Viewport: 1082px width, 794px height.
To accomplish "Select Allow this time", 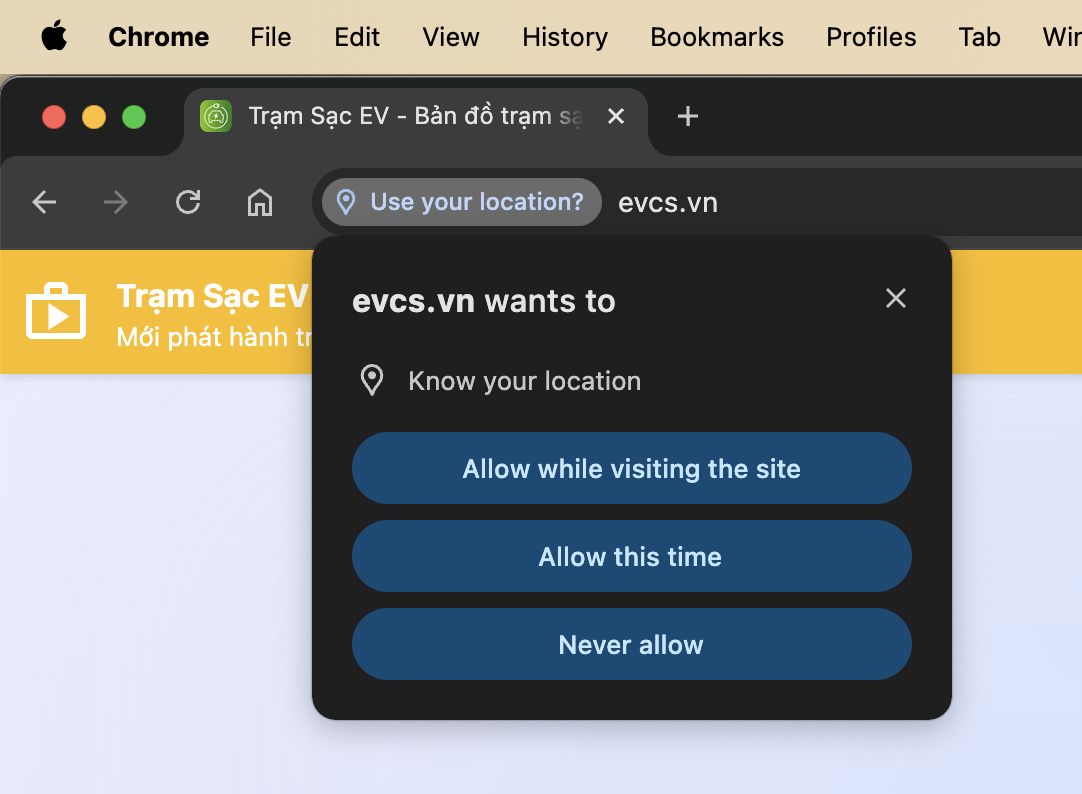I will click(631, 556).
